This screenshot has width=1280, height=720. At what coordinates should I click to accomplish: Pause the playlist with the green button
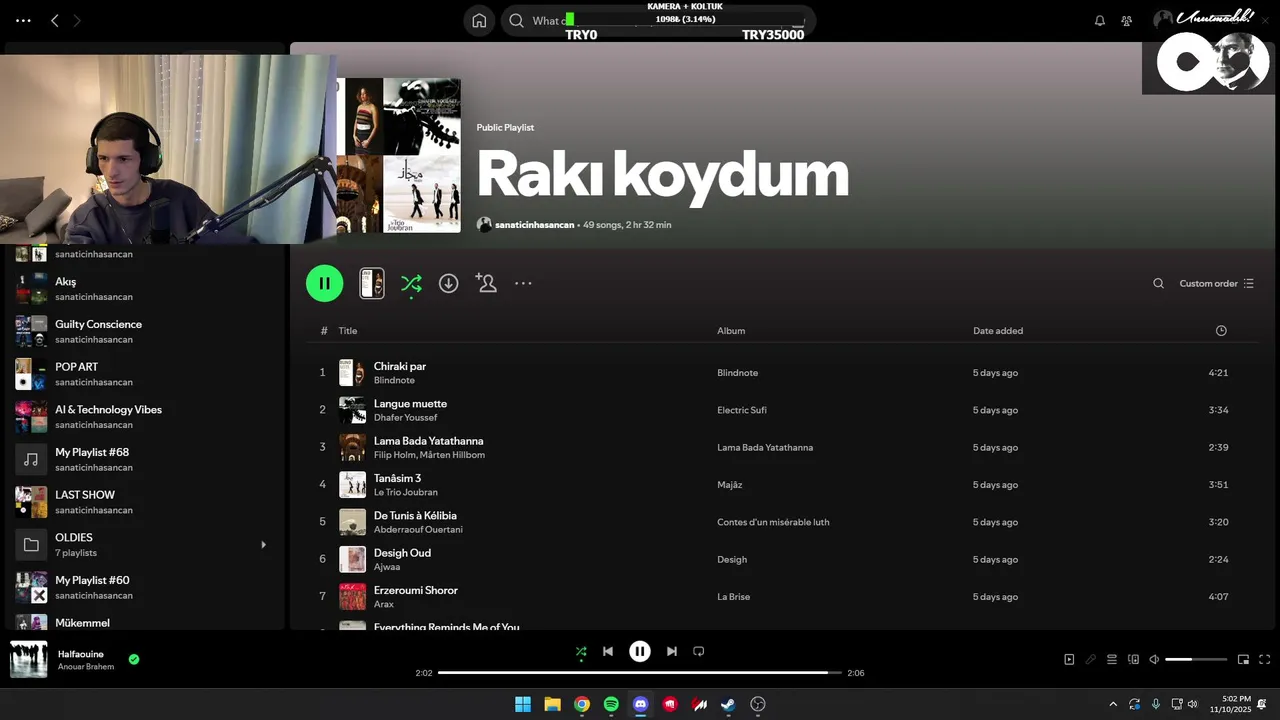pyautogui.click(x=324, y=283)
